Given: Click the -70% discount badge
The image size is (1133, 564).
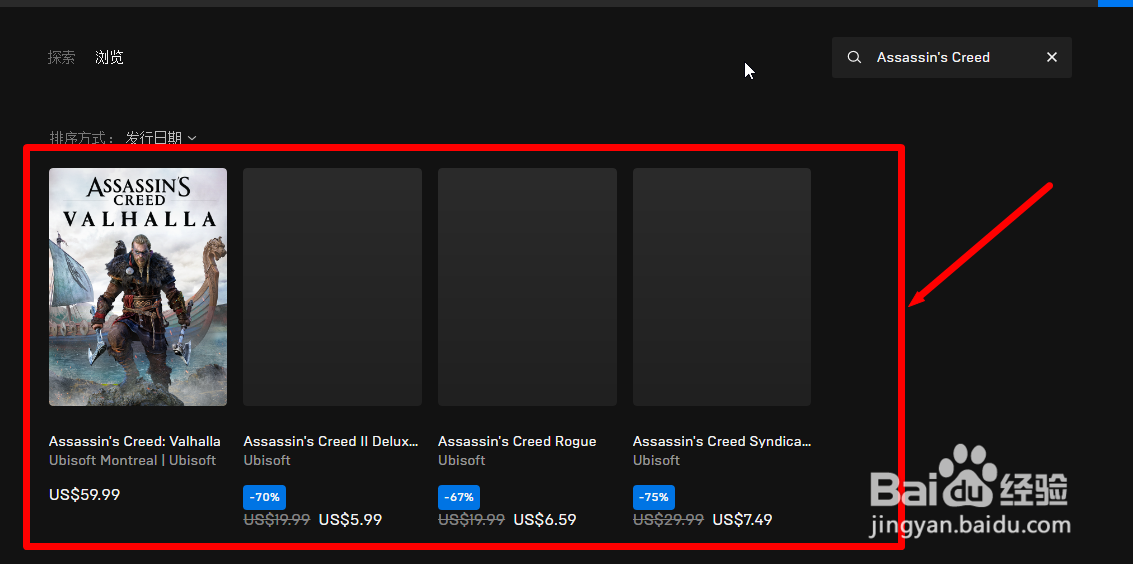Looking at the screenshot, I should (x=264, y=498).
